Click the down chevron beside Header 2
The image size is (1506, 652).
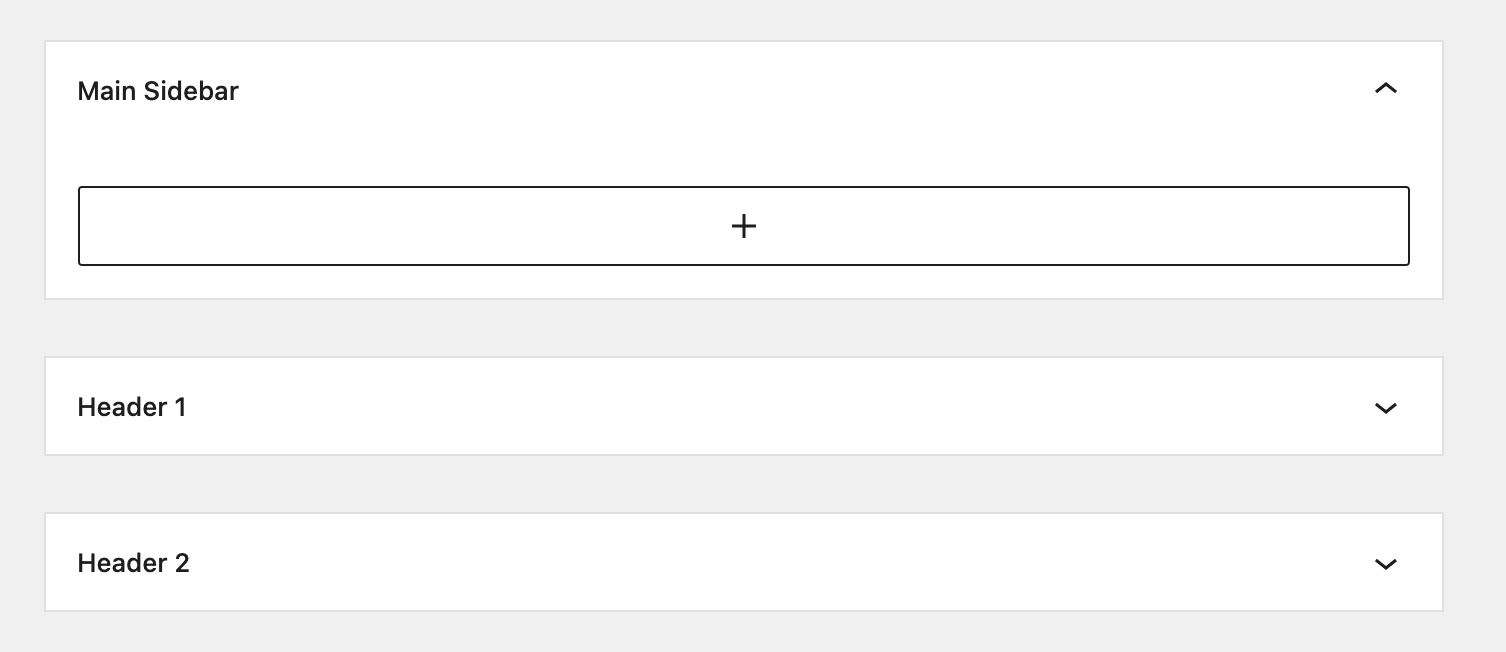[1385, 563]
